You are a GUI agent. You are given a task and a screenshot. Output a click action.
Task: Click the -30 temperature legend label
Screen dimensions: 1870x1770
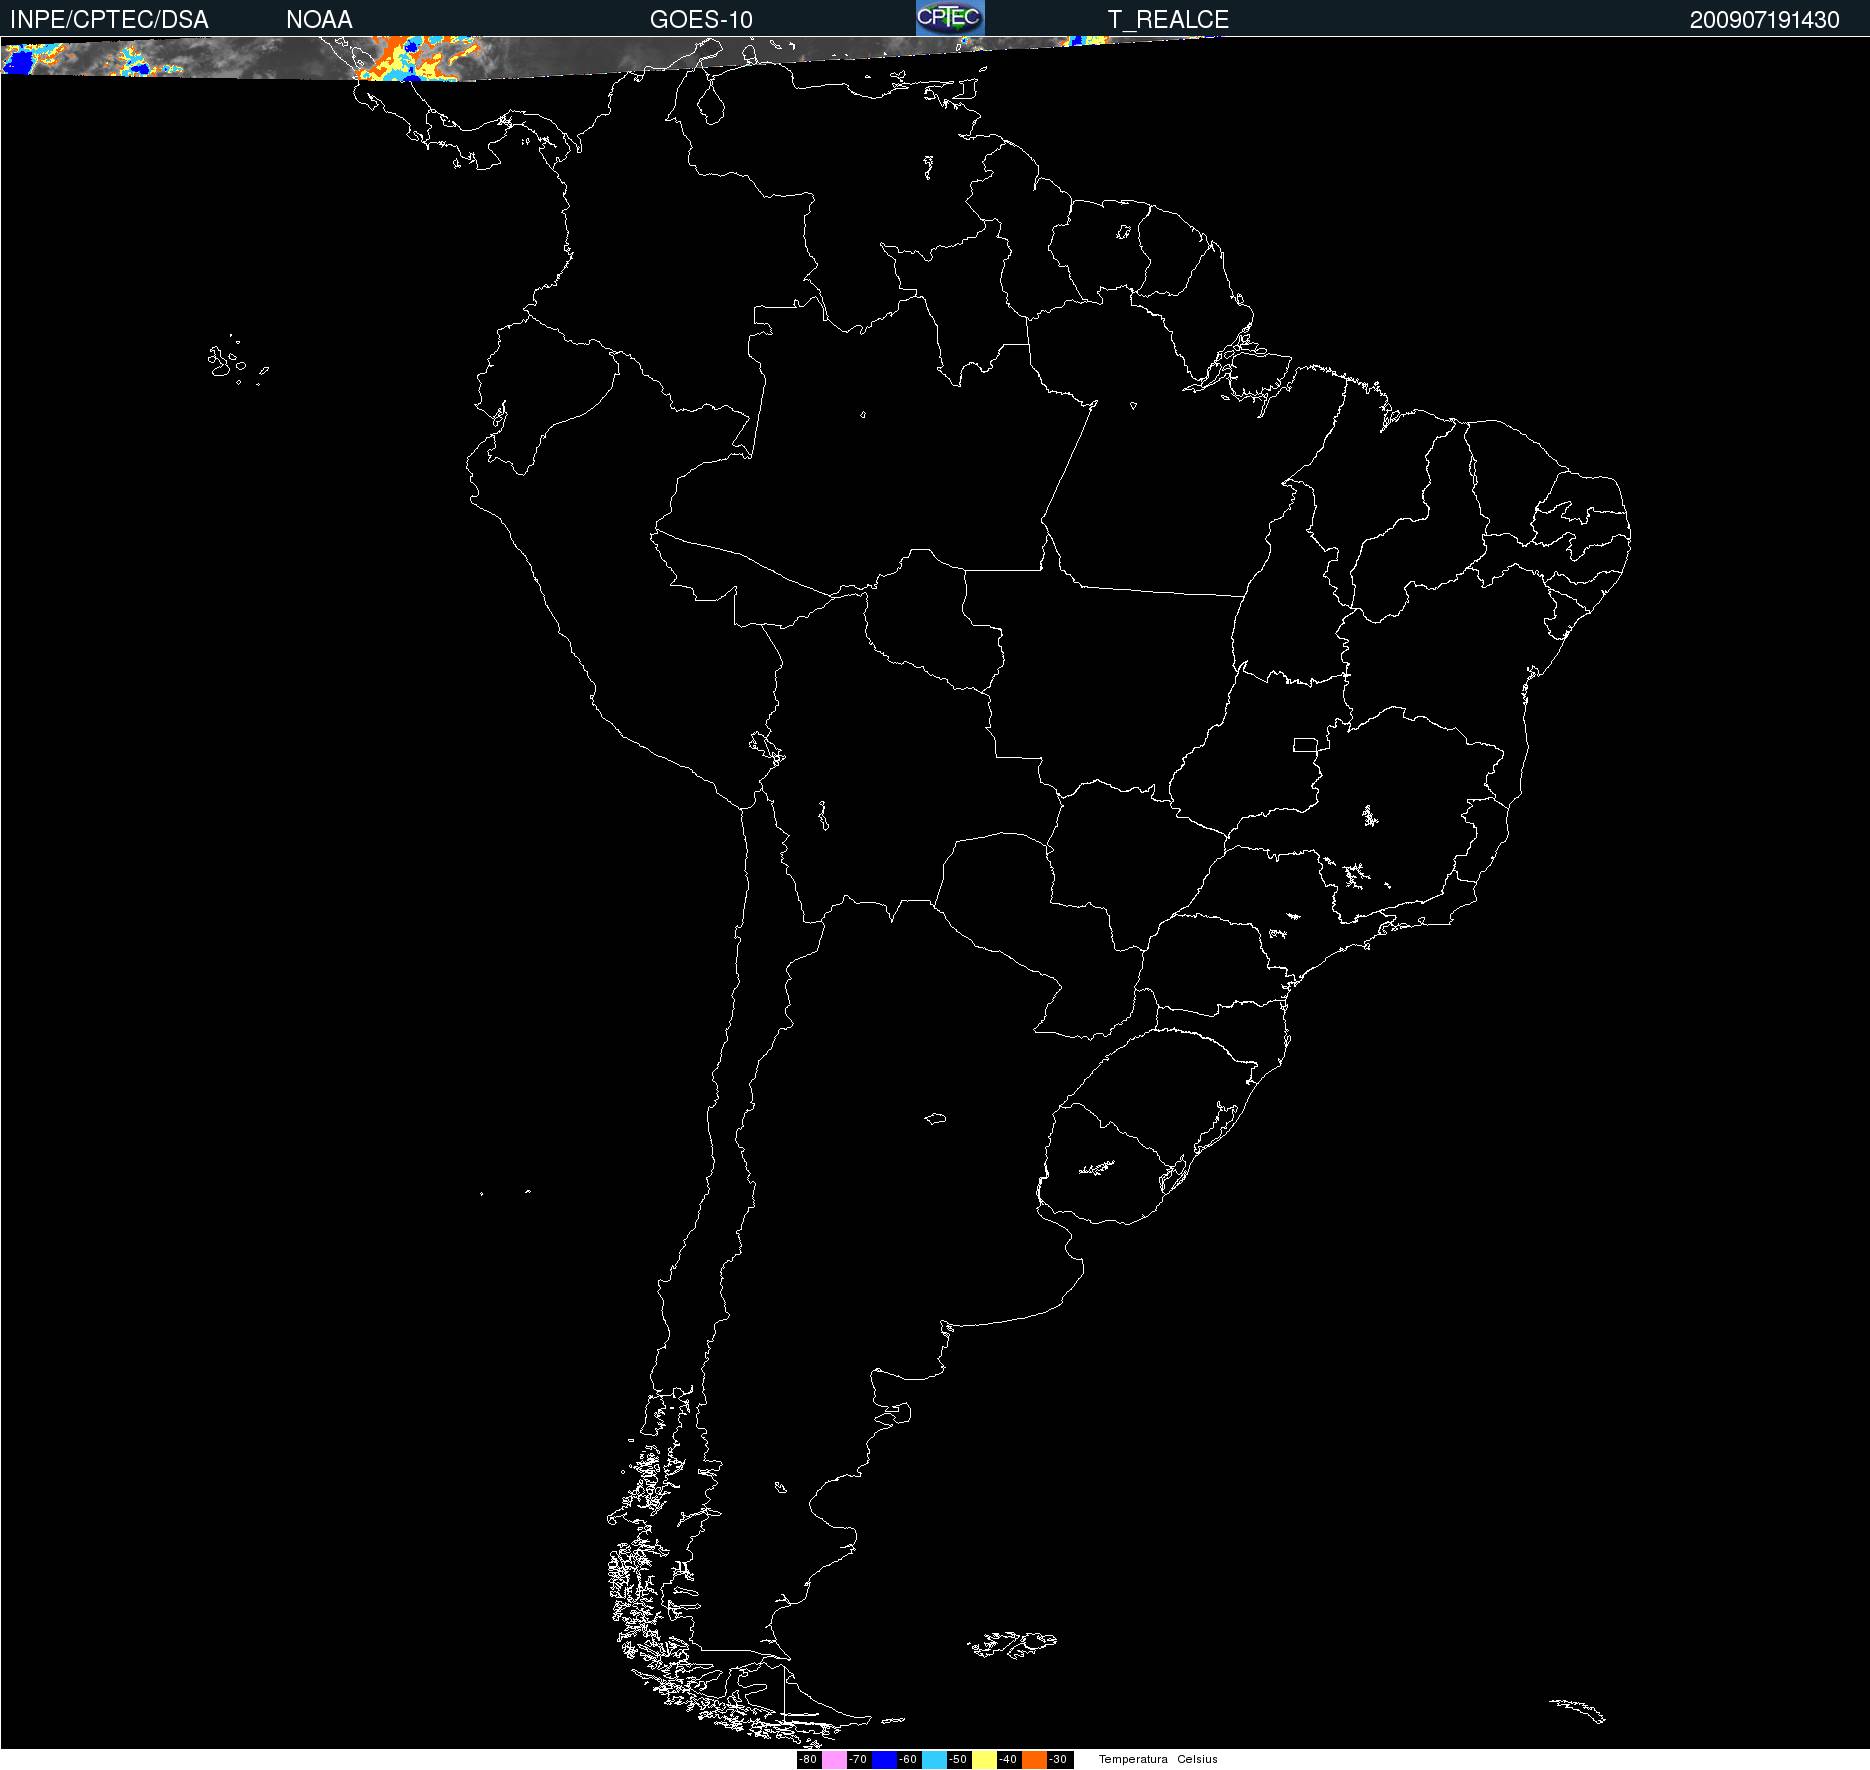point(1059,1760)
